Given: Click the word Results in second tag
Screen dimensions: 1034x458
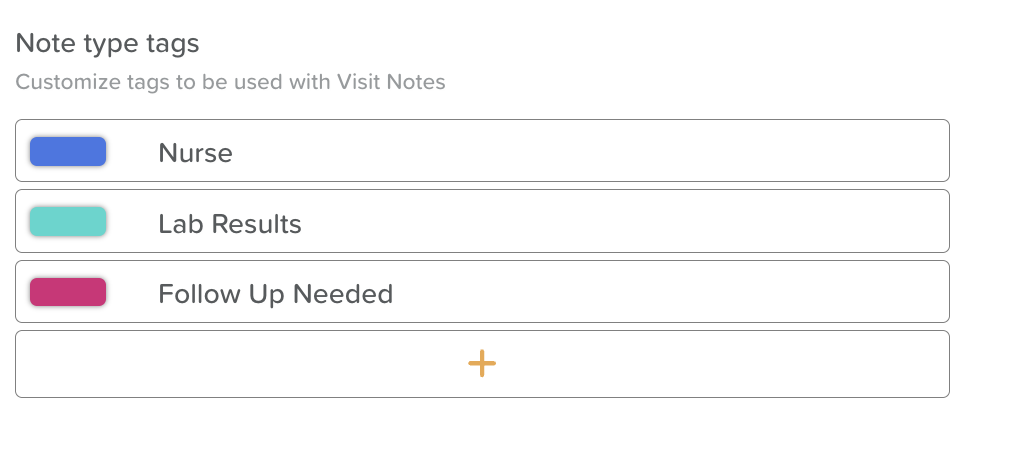Looking at the screenshot, I should click(x=255, y=224).
